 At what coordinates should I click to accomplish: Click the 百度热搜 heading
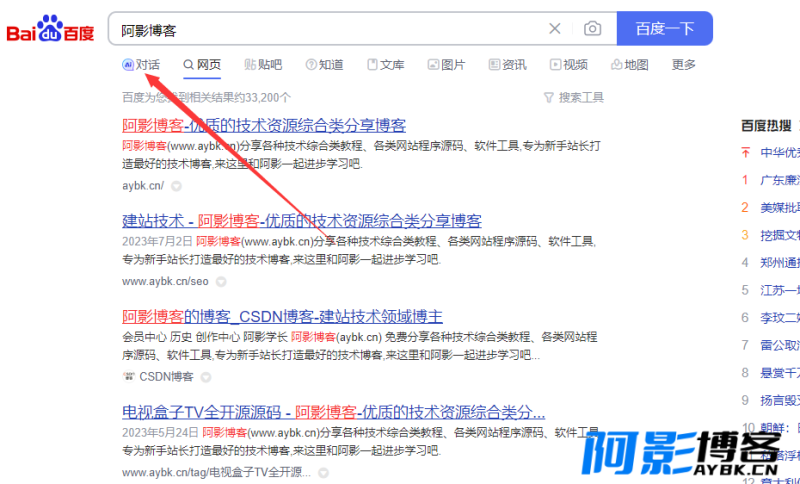(766, 126)
